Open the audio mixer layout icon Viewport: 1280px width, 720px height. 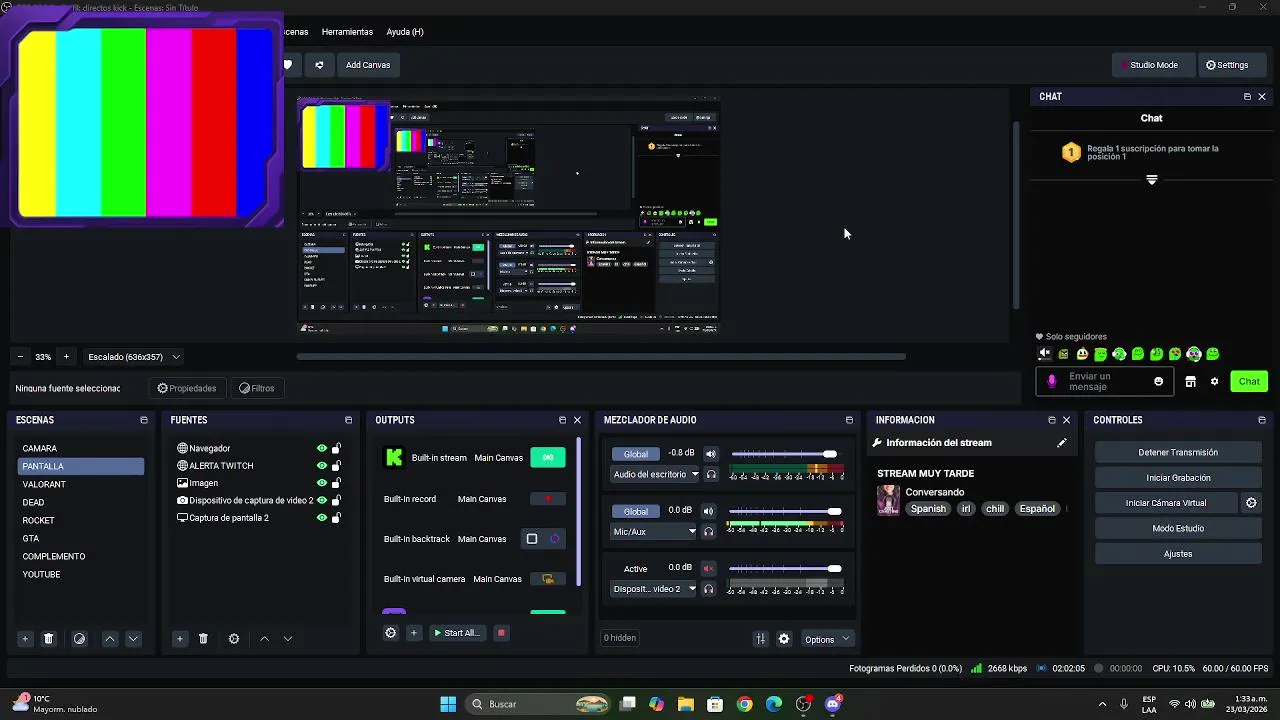coord(760,639)
